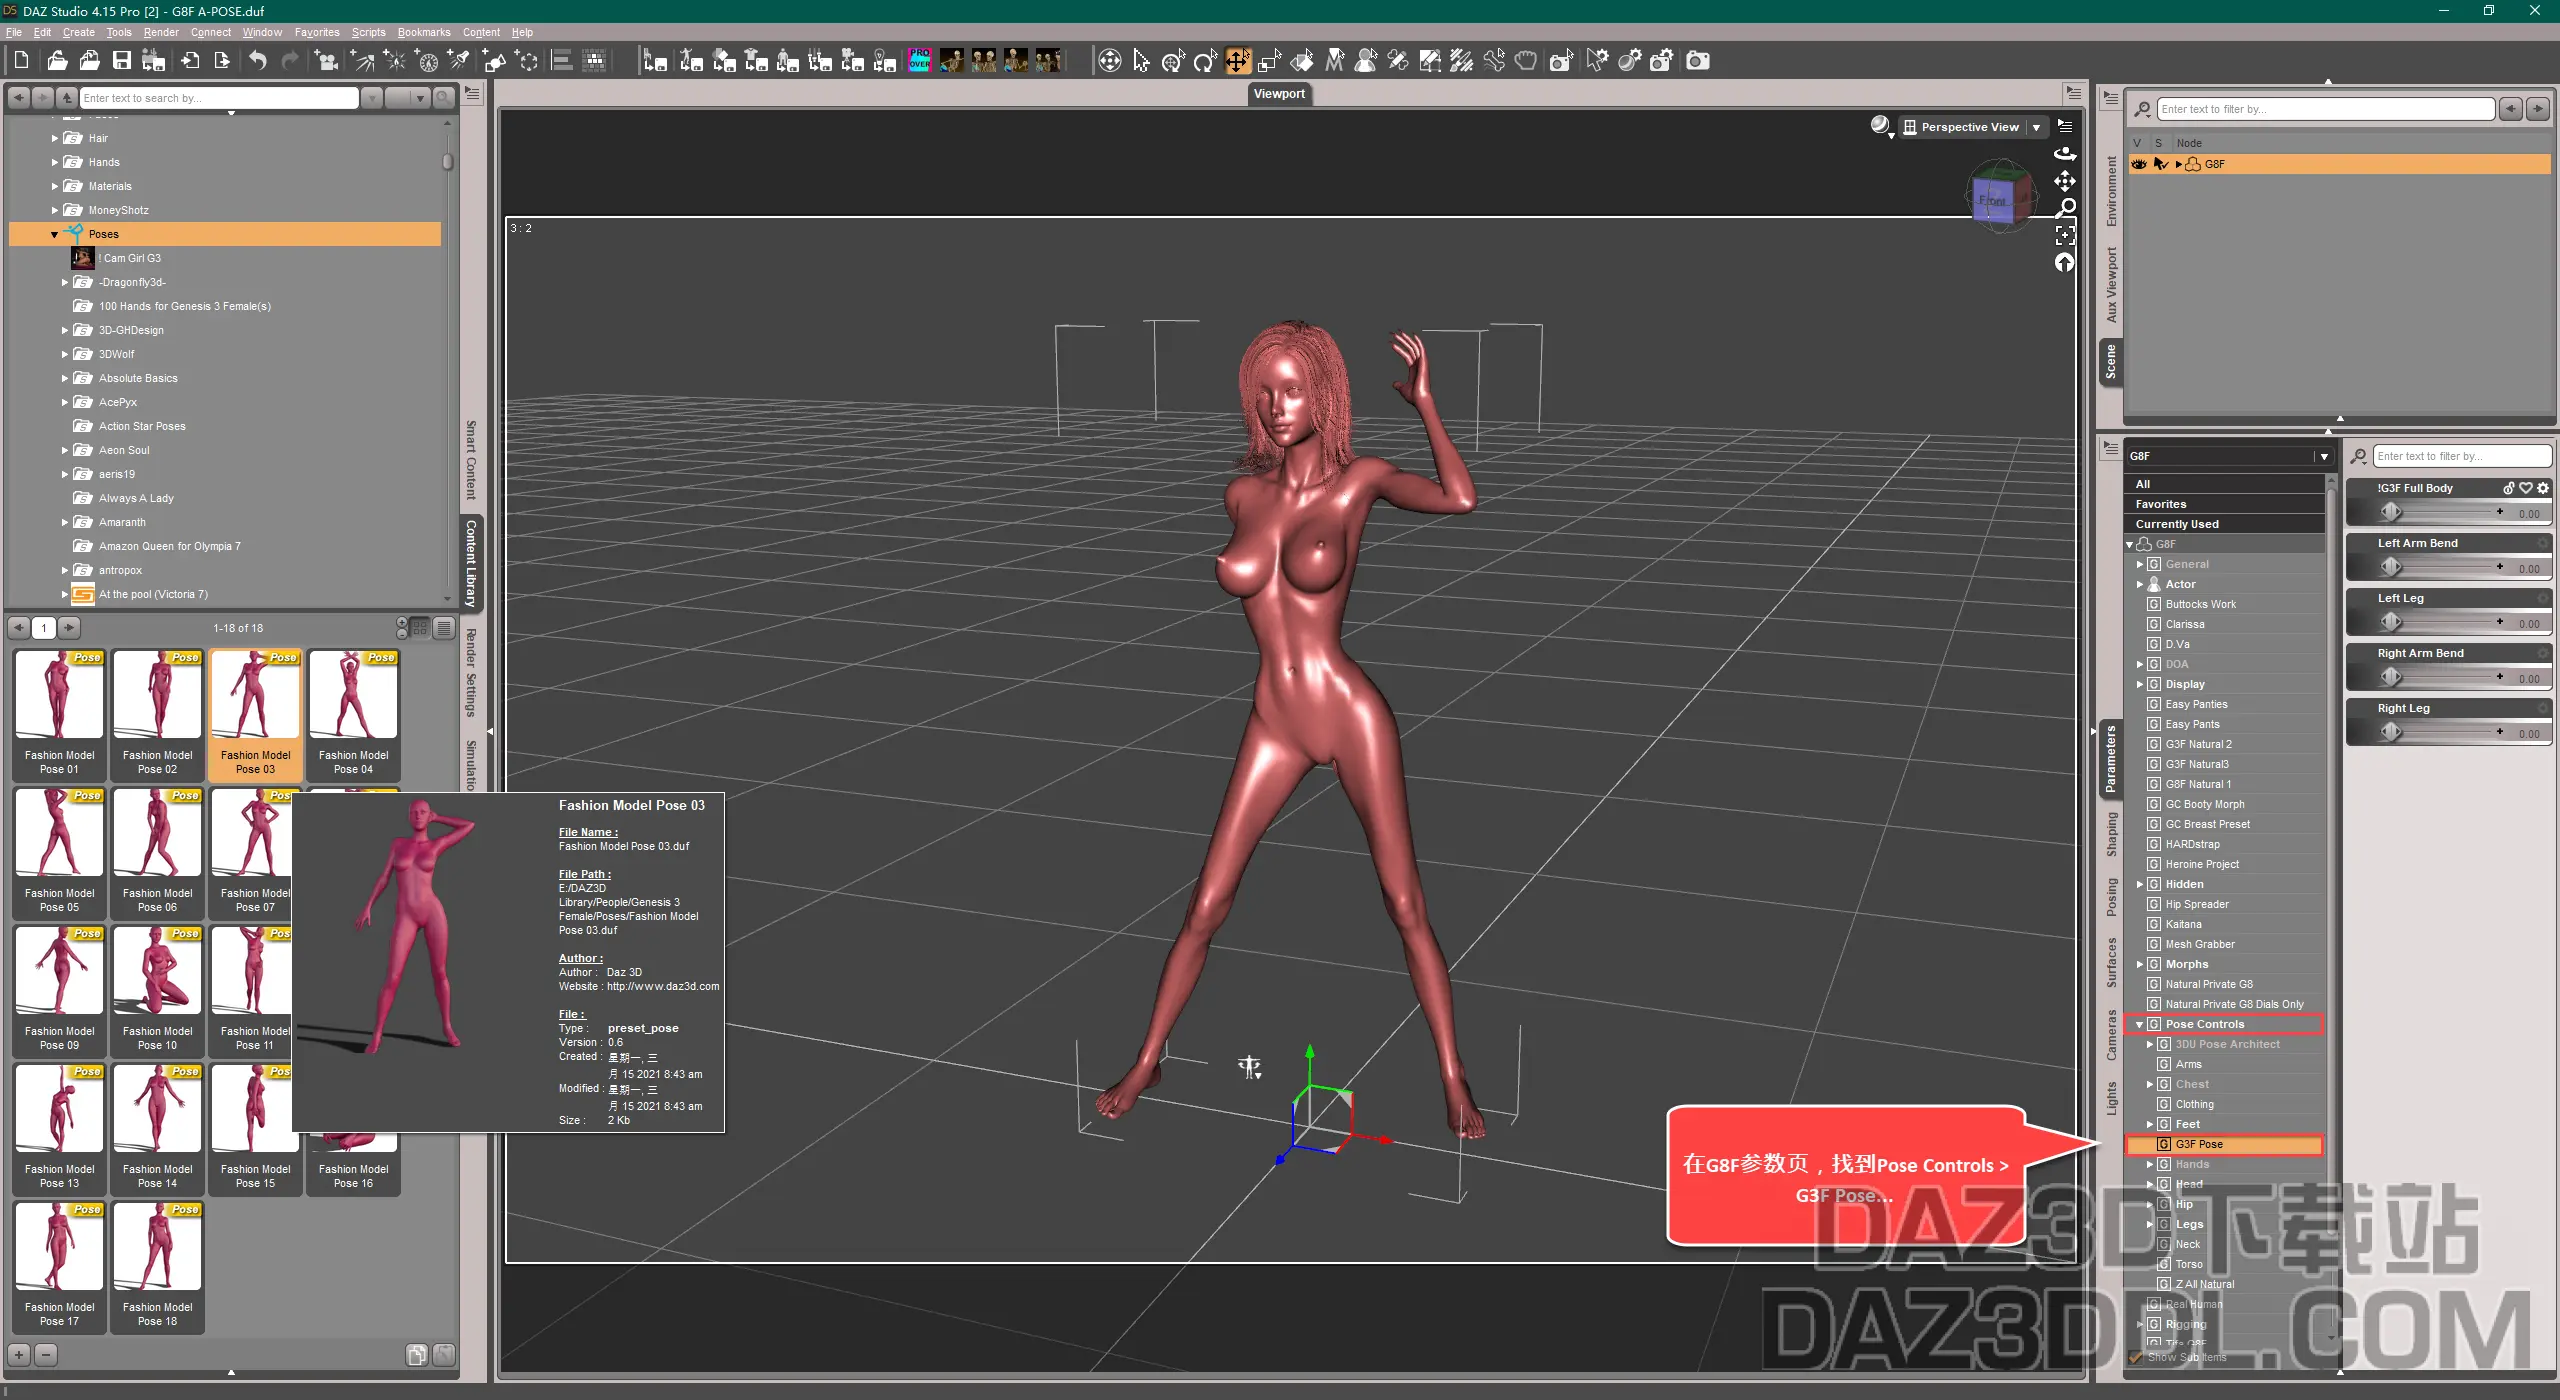Click the viewport reset view icon
This screenshot has width=2560, height=1400.
tap(2065, 262)
